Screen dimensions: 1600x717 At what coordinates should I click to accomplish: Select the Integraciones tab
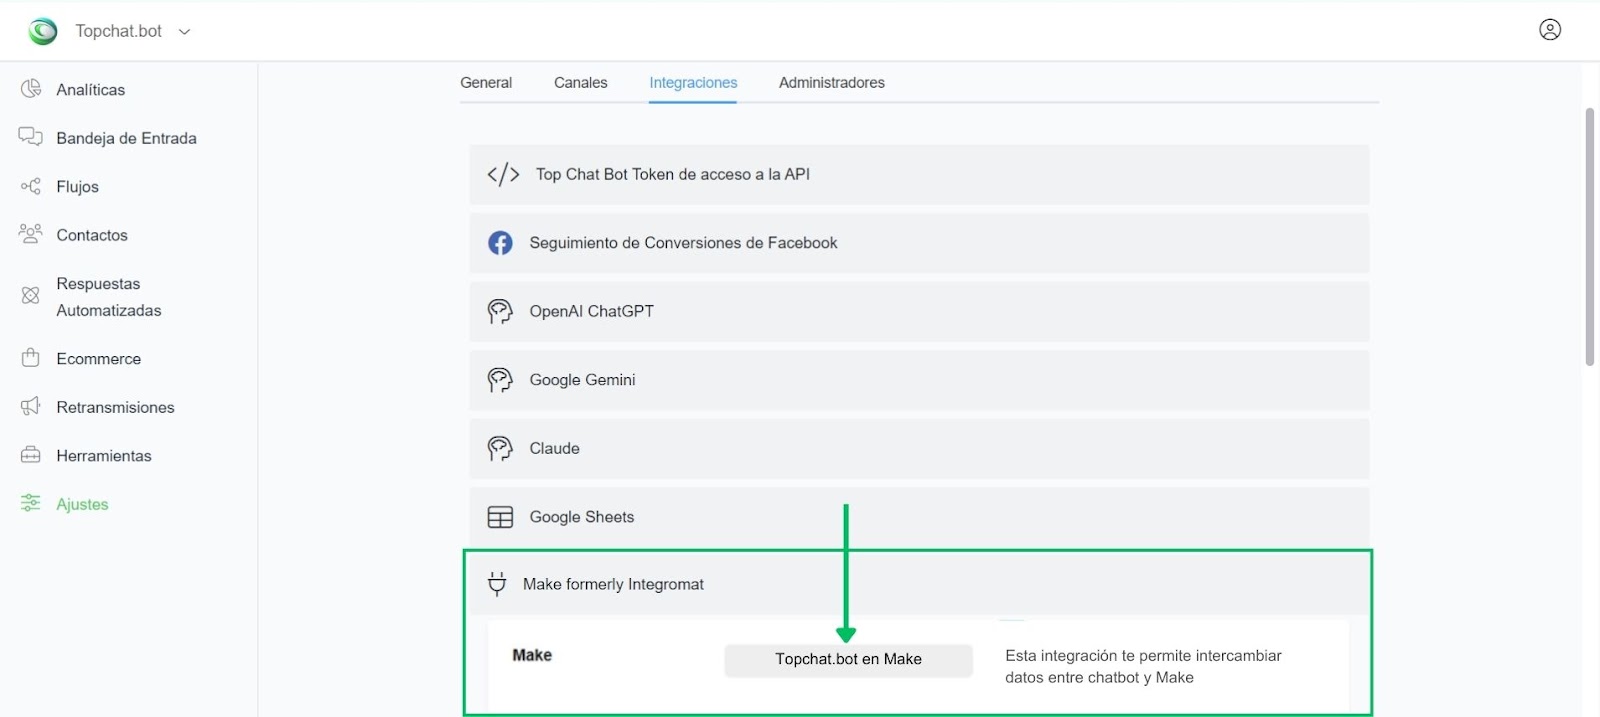[x=693, y=83]
